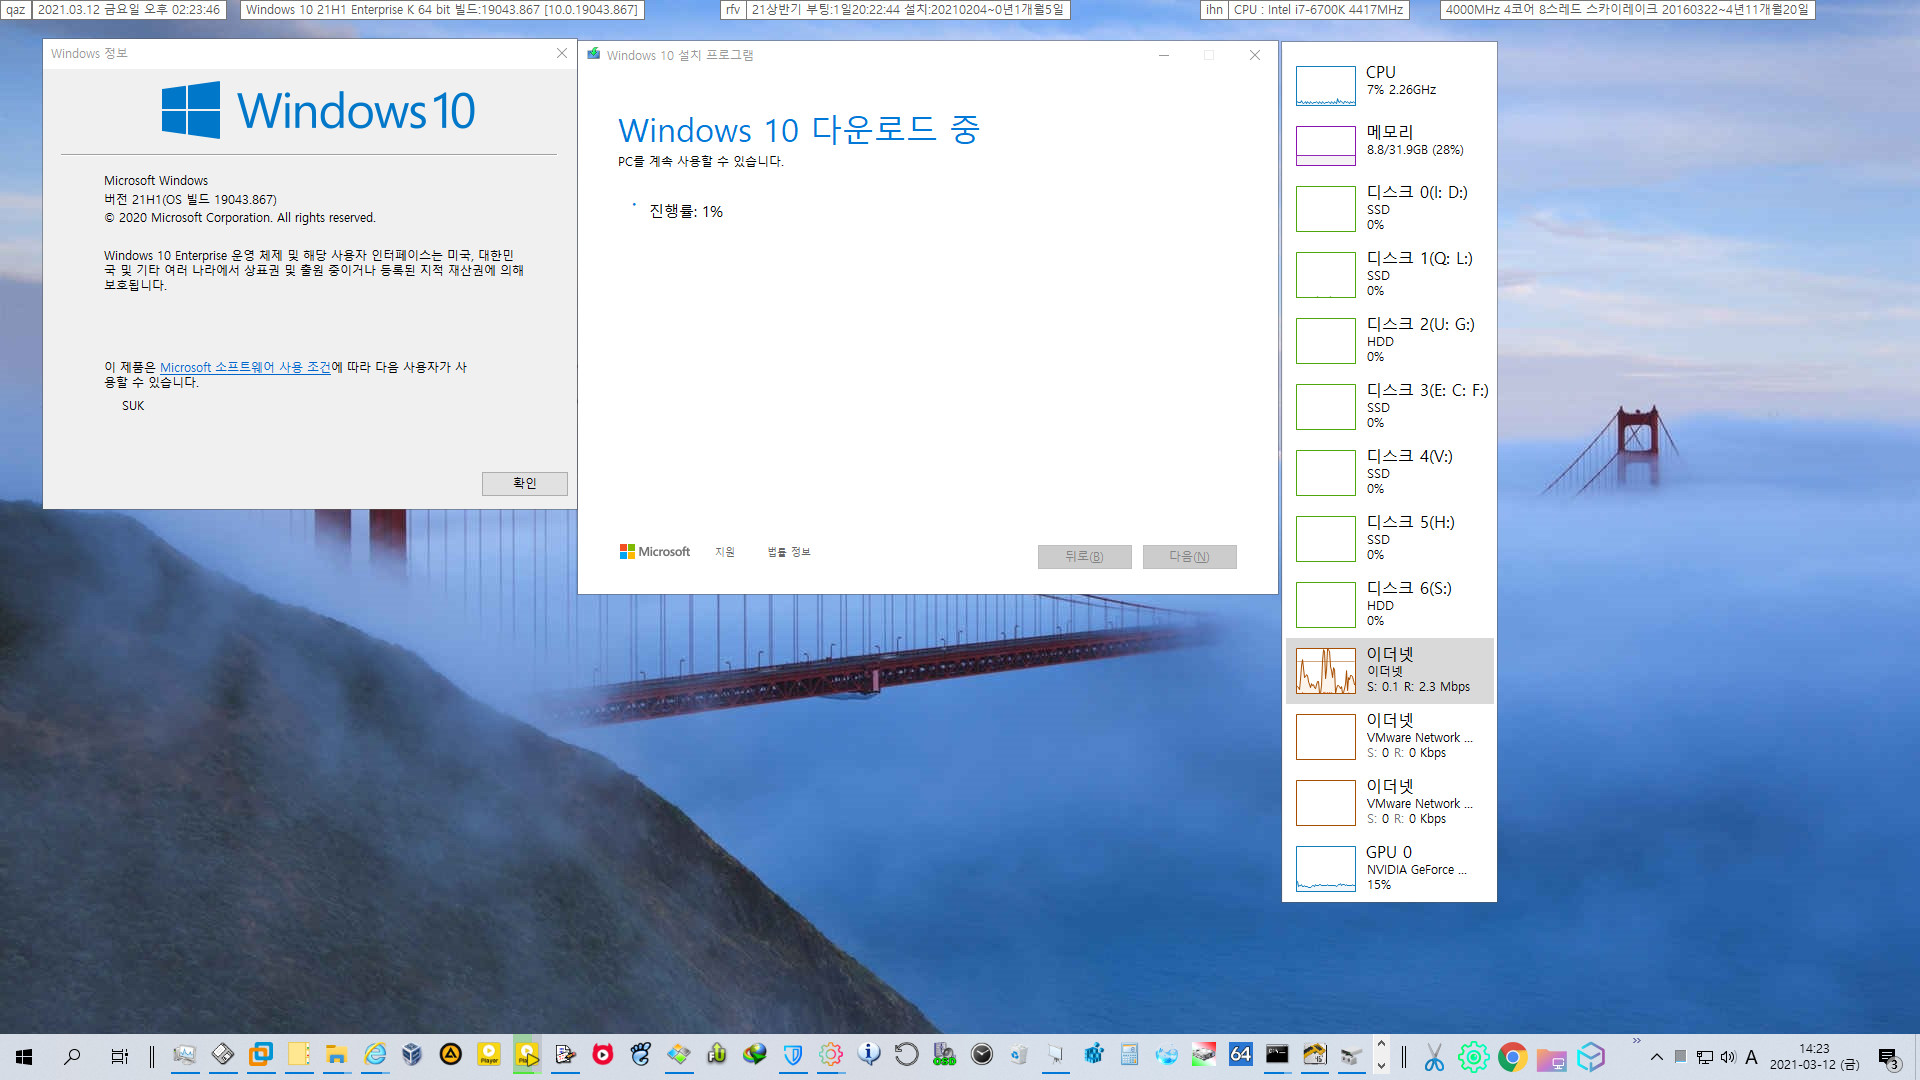
Task: Open the Windows Start menu
Action: click(x=24, y=1056)
